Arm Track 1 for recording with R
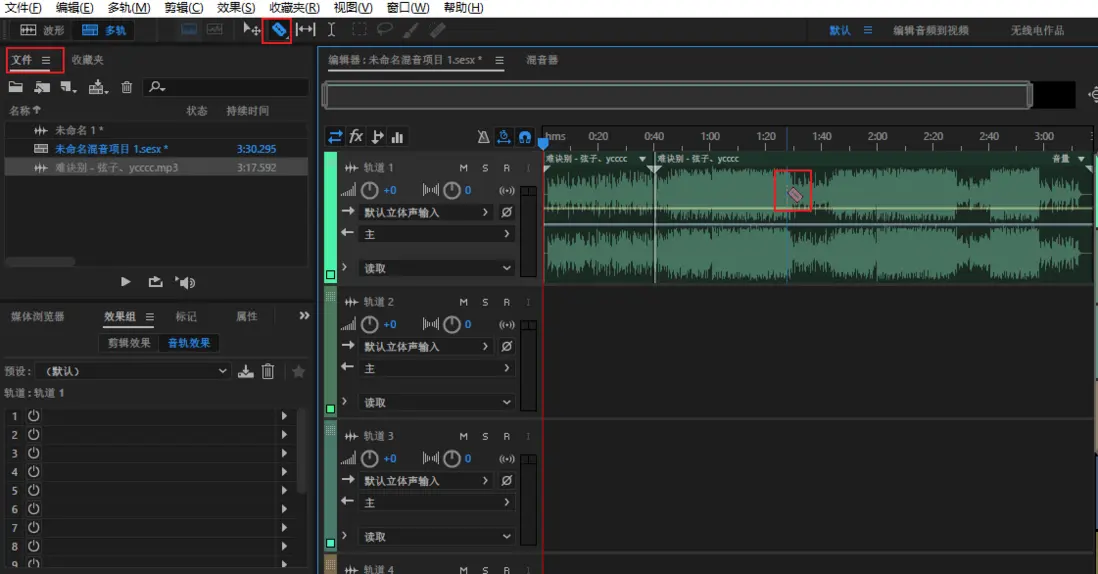 506,168
